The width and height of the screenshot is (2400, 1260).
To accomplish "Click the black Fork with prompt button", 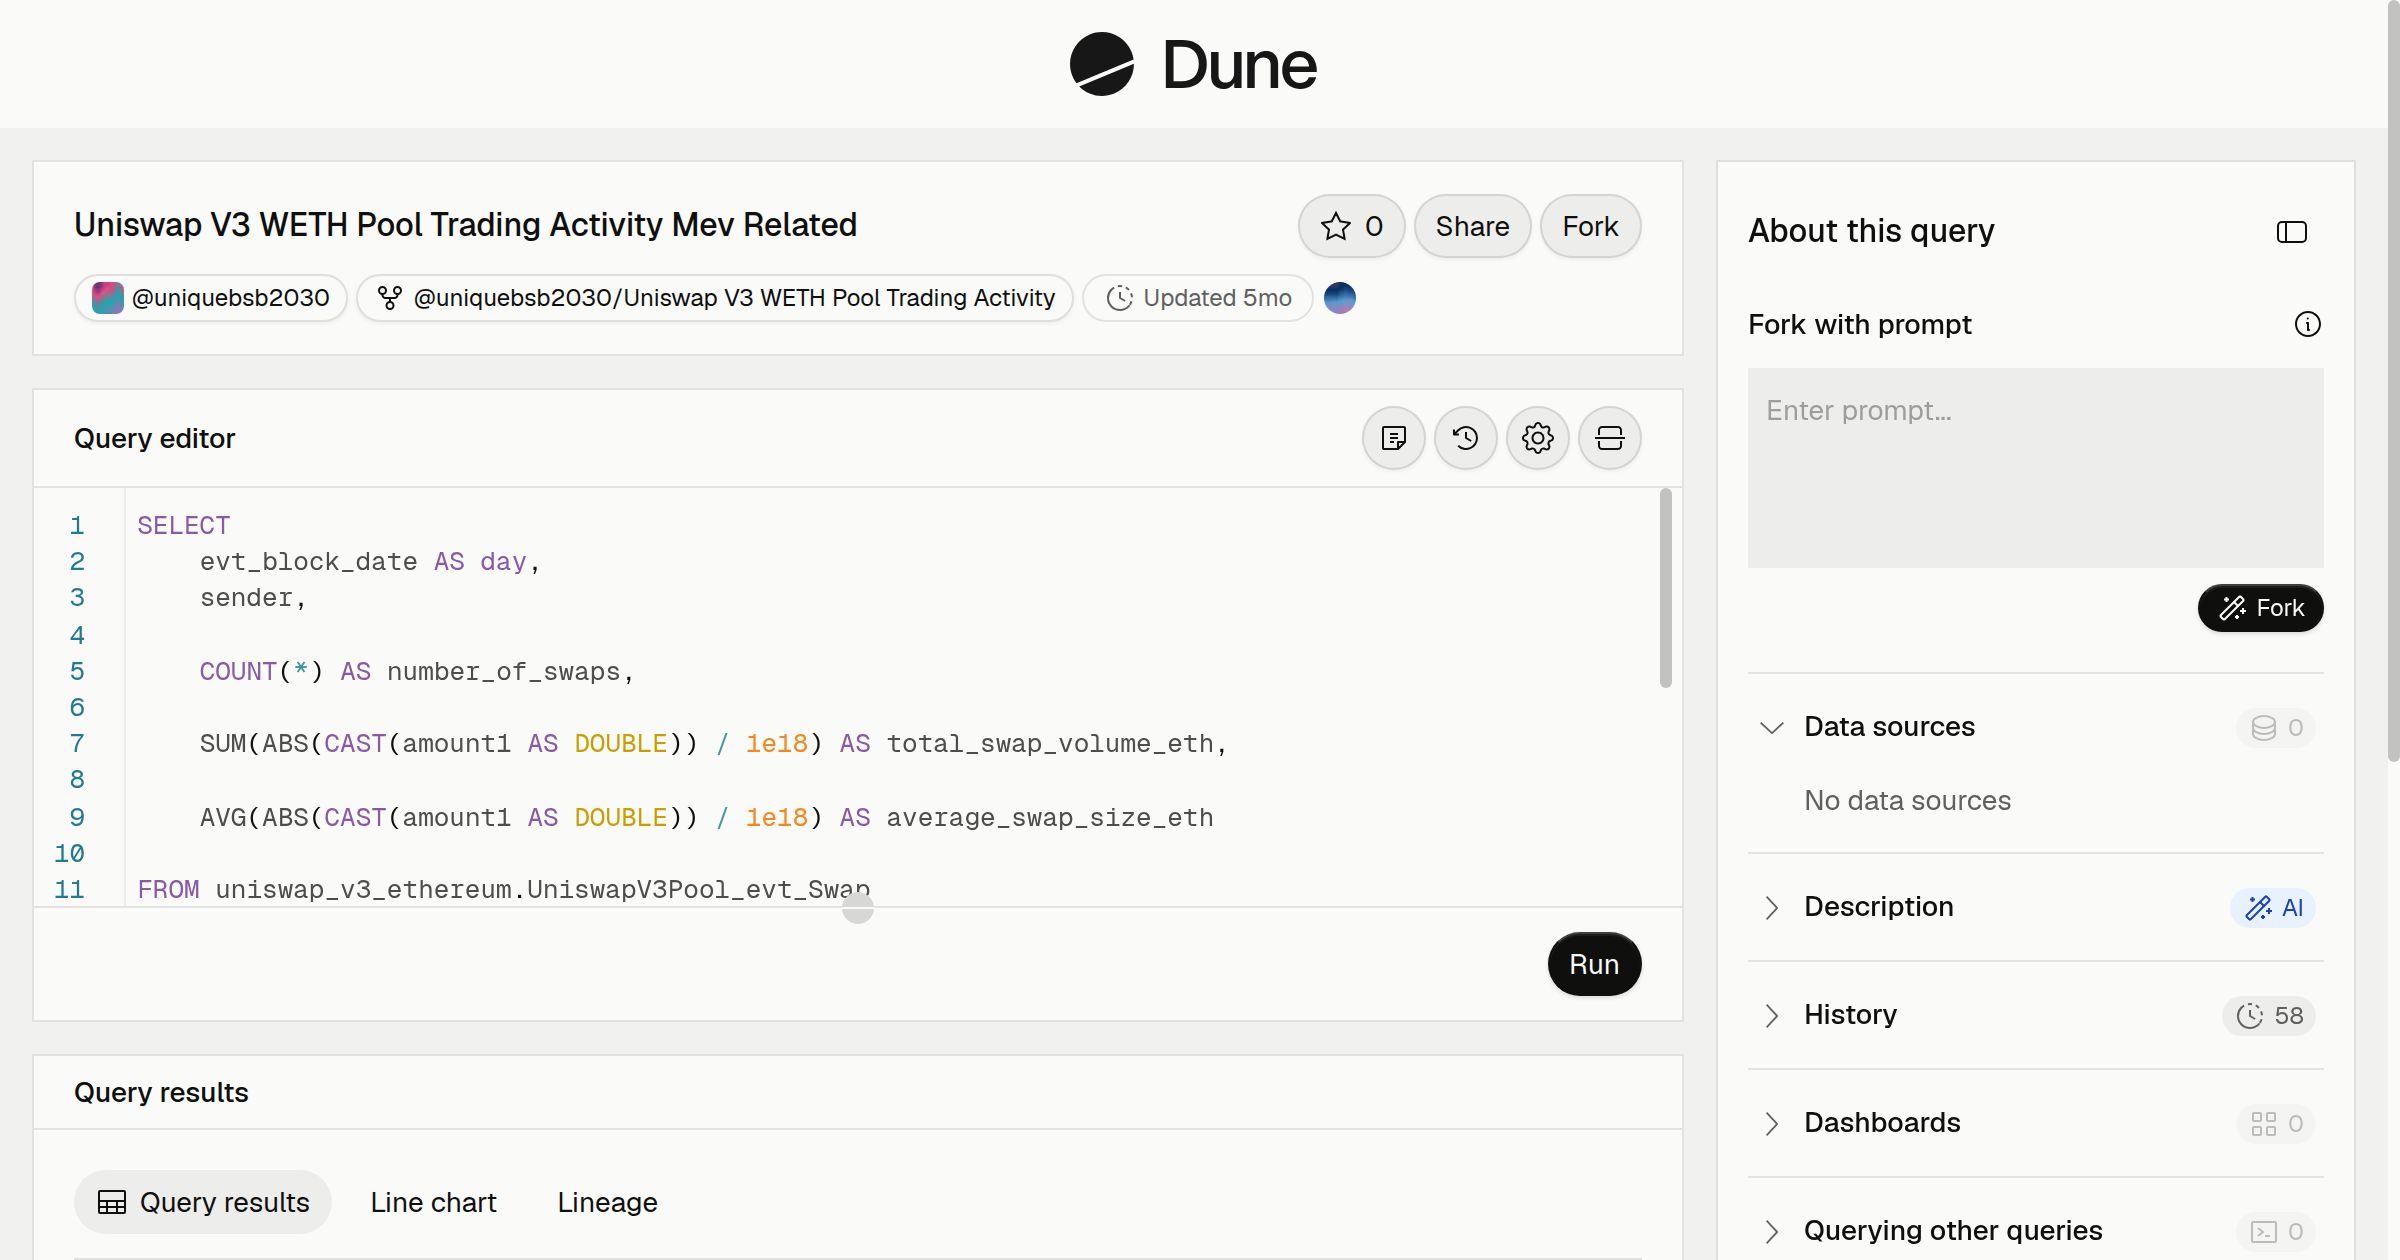I will 2260,608.
